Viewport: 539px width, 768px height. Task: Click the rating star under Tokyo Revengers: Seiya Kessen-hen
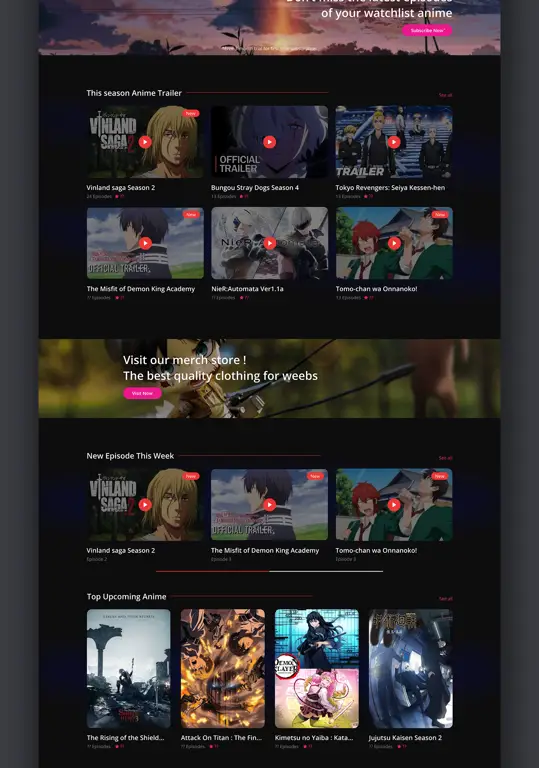(366, 196)
